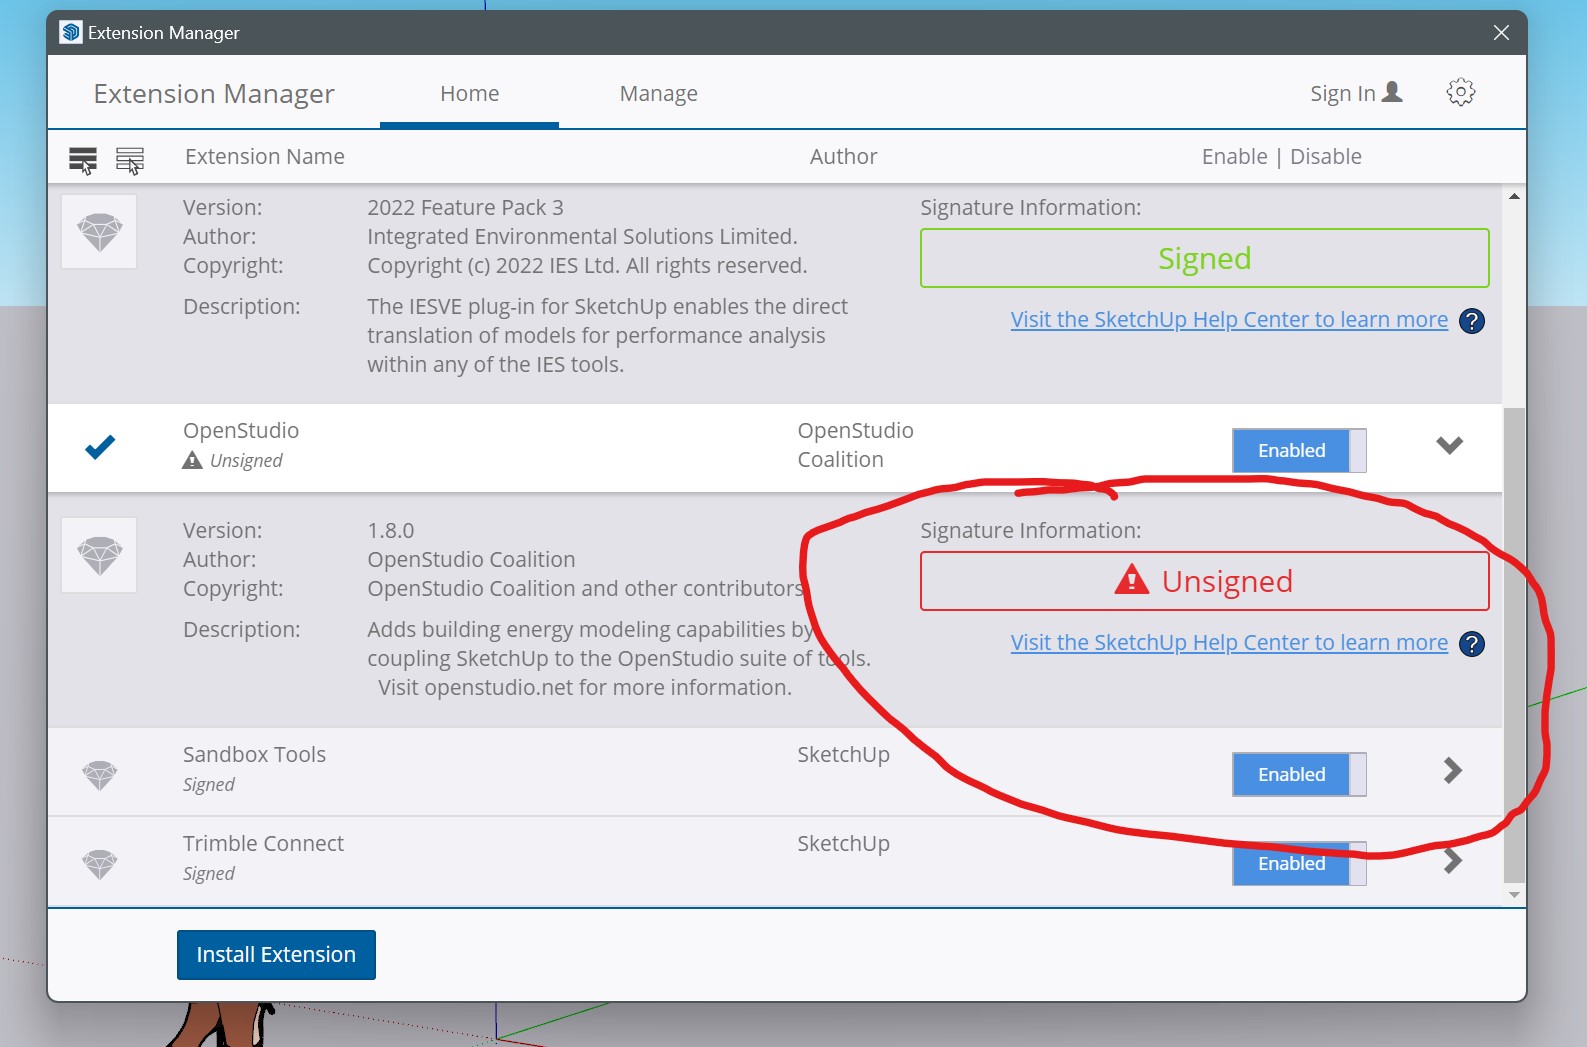Open Help Center link under Signed box

pos(1229,319)
